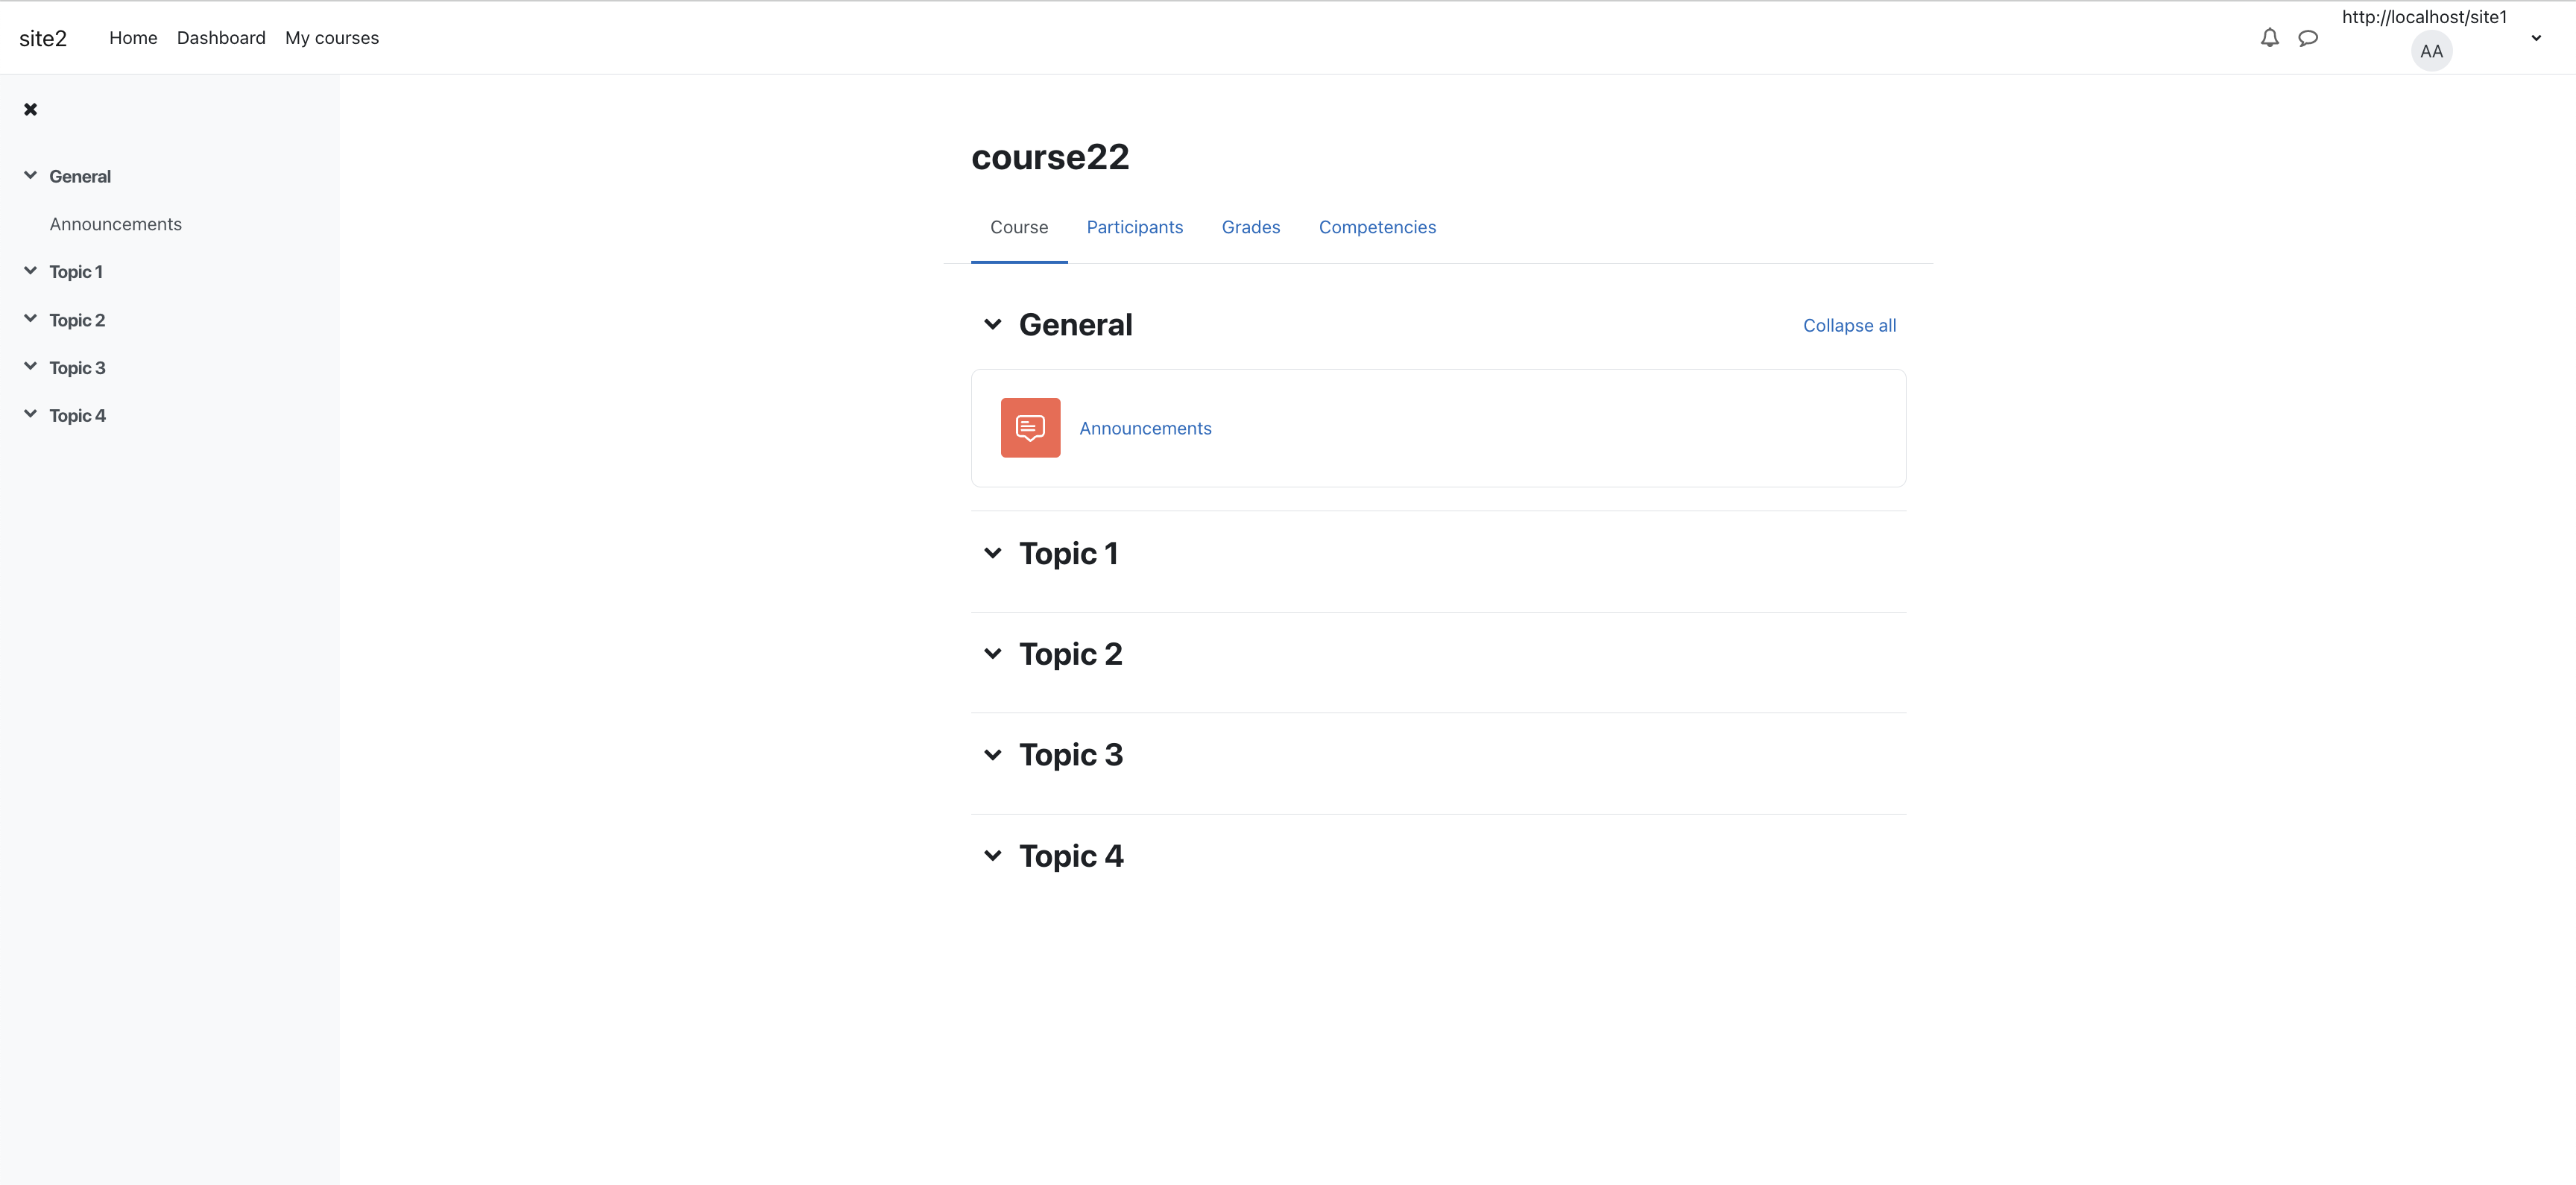Click the AA user avatar
The image size is (2576, 1185).
tap(2431, 51)
